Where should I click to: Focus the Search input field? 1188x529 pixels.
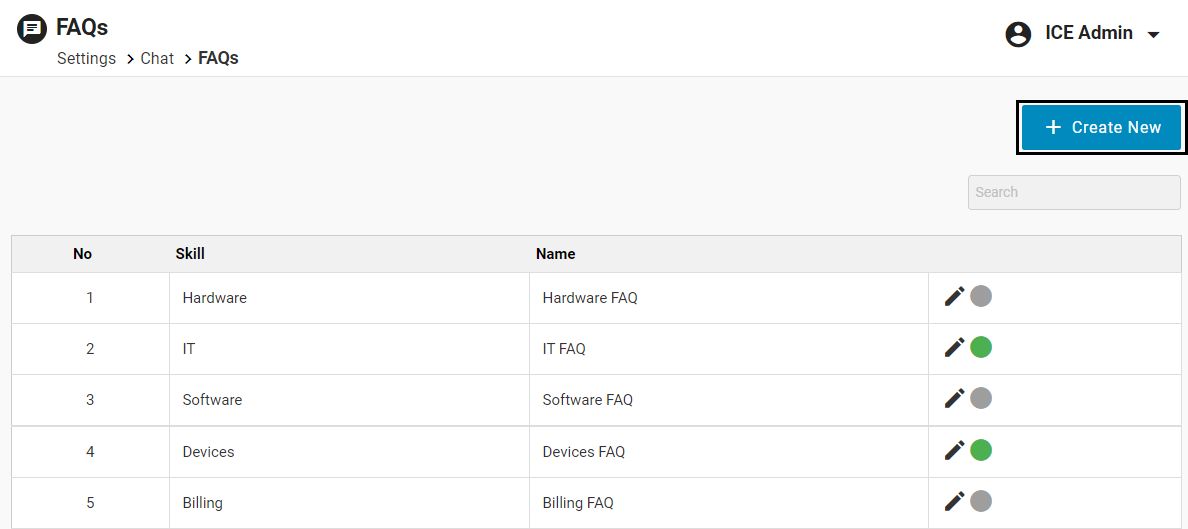1073,192
